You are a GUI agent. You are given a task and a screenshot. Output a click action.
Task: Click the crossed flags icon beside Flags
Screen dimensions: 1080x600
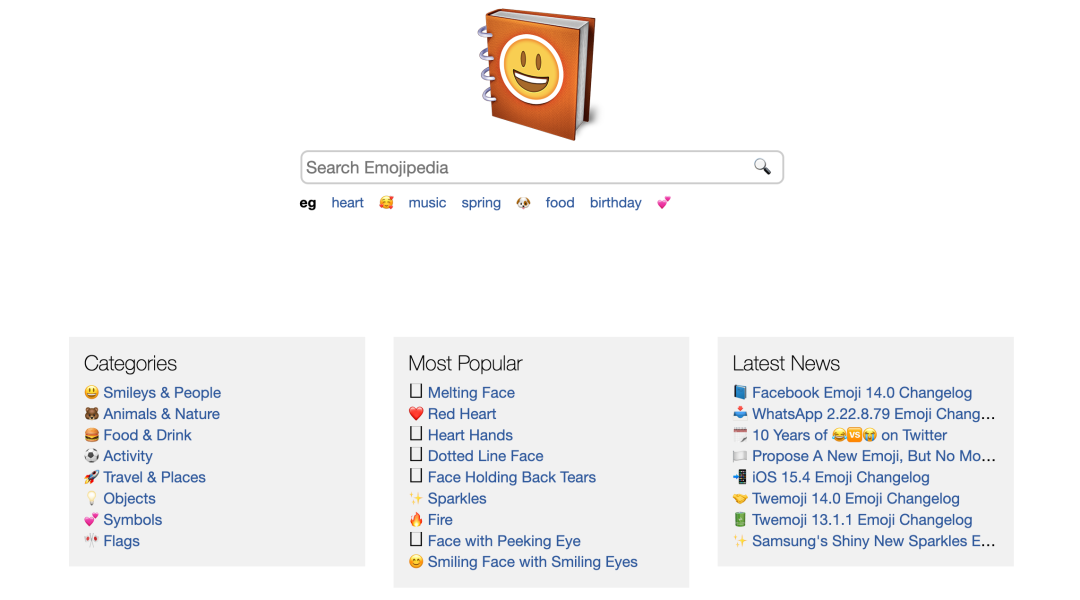(92, 541)
